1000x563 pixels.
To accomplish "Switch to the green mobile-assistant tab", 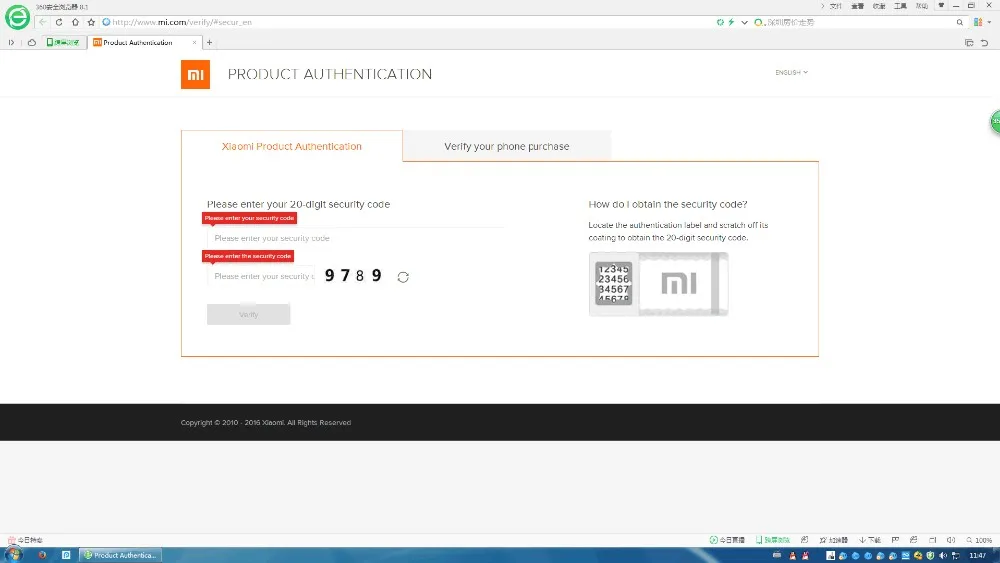I will point(63,43).
